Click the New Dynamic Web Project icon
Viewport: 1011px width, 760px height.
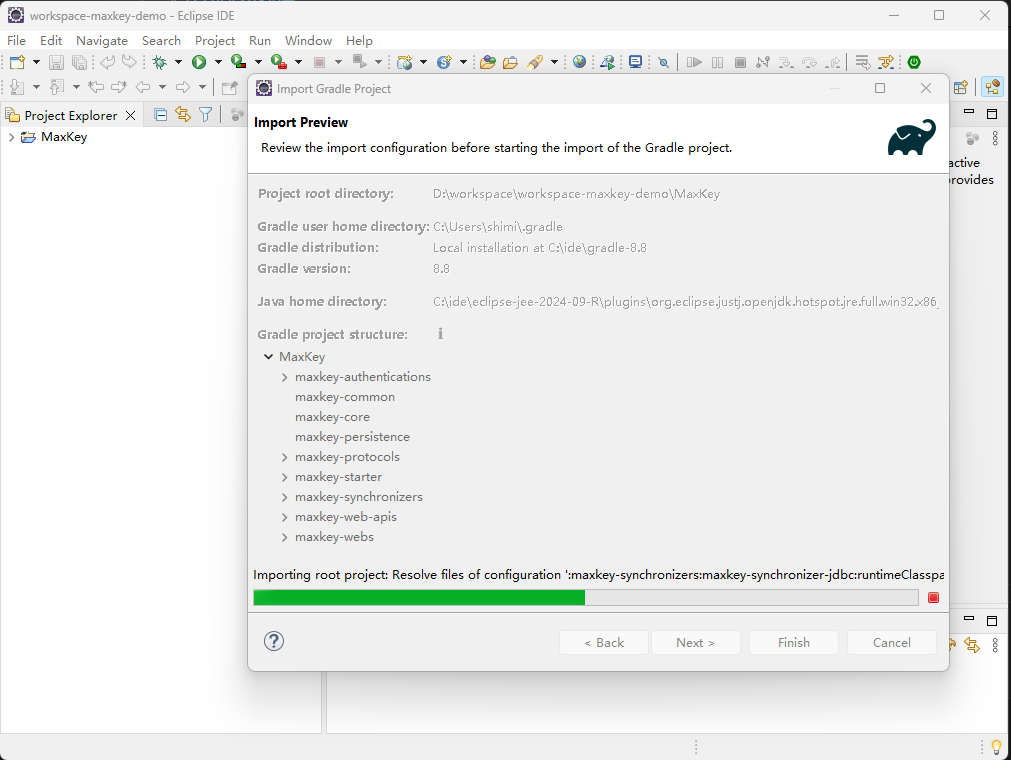click(x=404, y=63)
